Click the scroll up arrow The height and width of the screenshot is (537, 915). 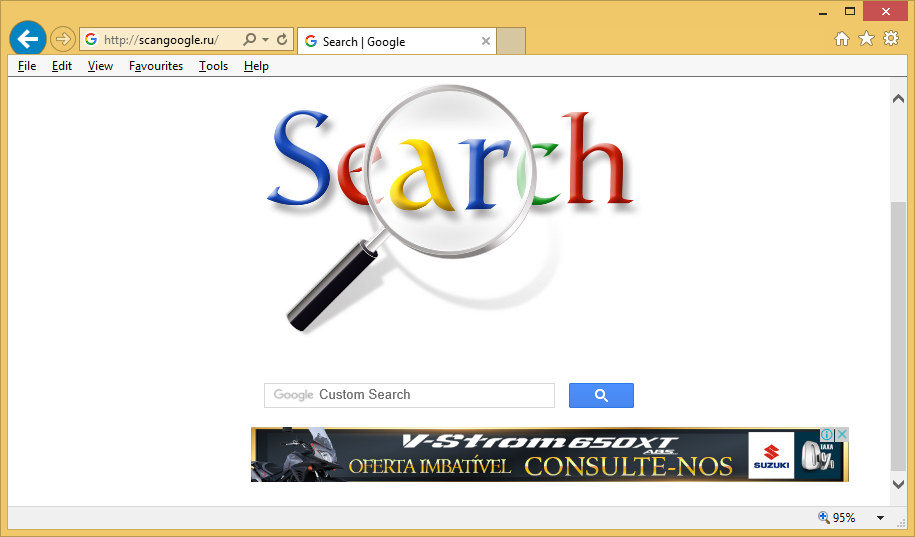click(899, 99)
